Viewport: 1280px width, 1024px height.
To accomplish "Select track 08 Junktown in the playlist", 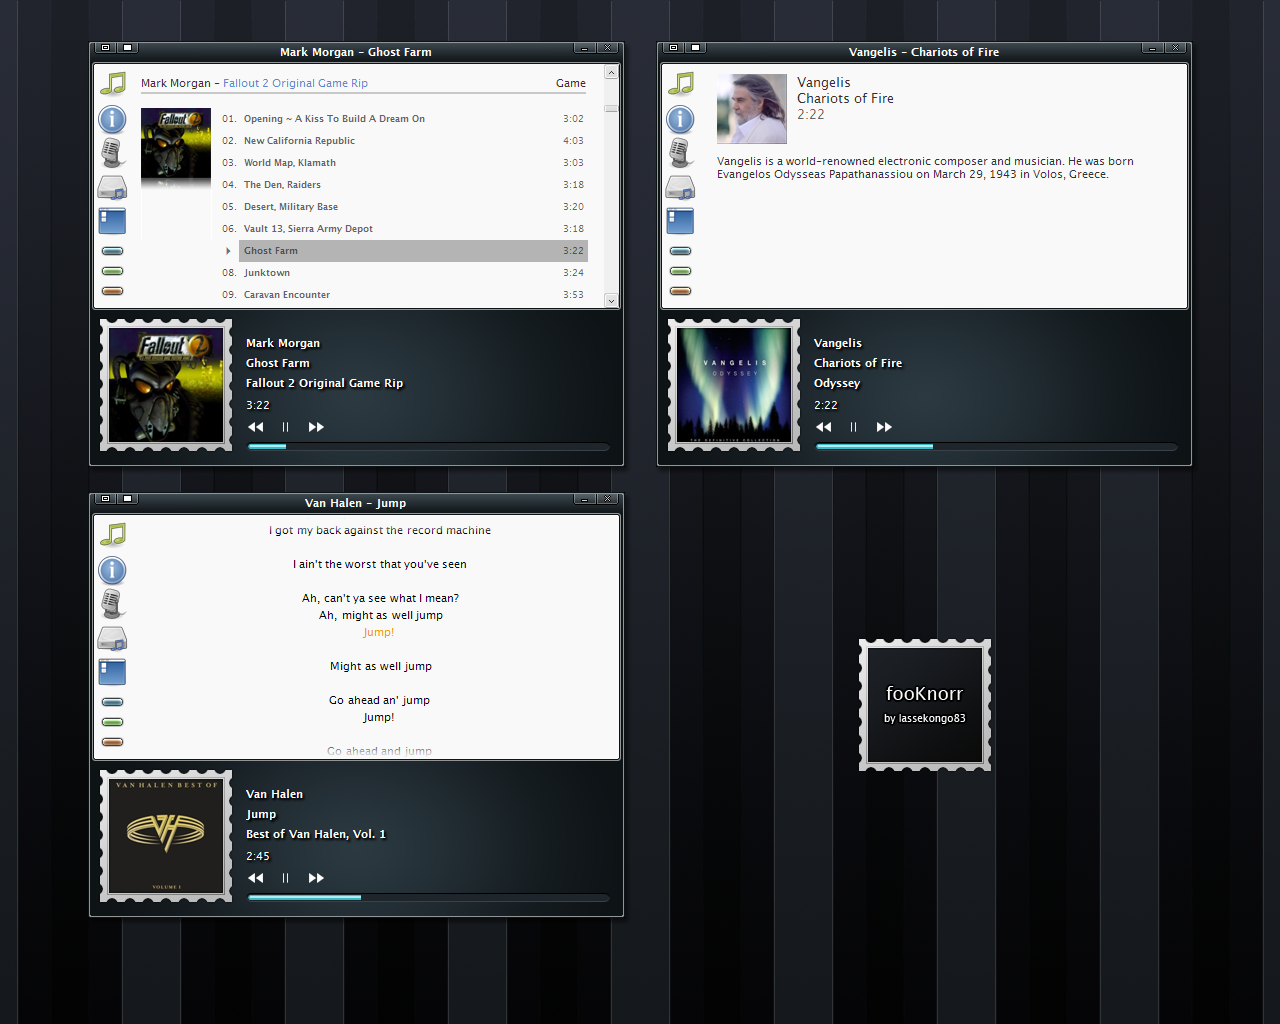I will (267, 273).
